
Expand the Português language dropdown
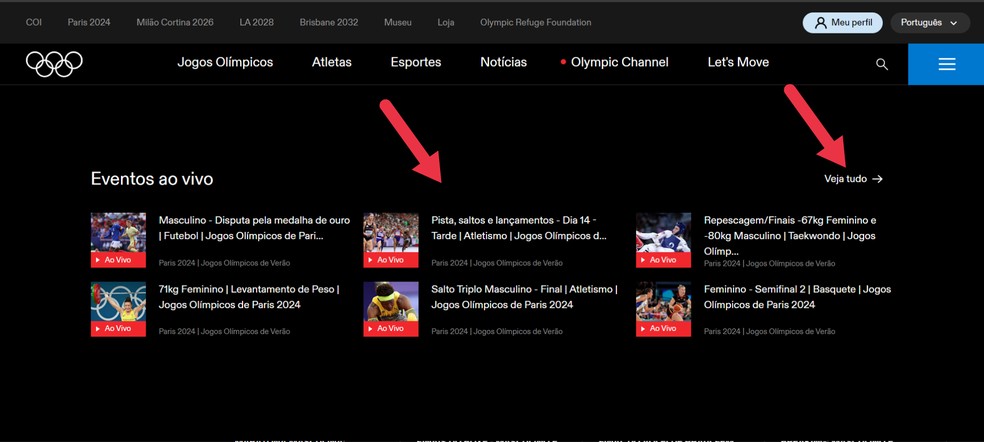[x=930, y=23]
